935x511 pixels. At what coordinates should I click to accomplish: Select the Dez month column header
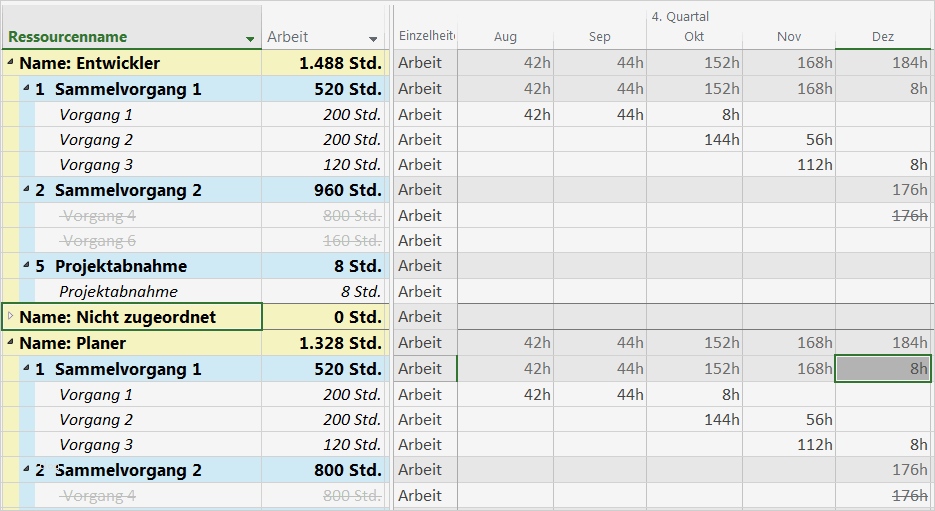883,37
